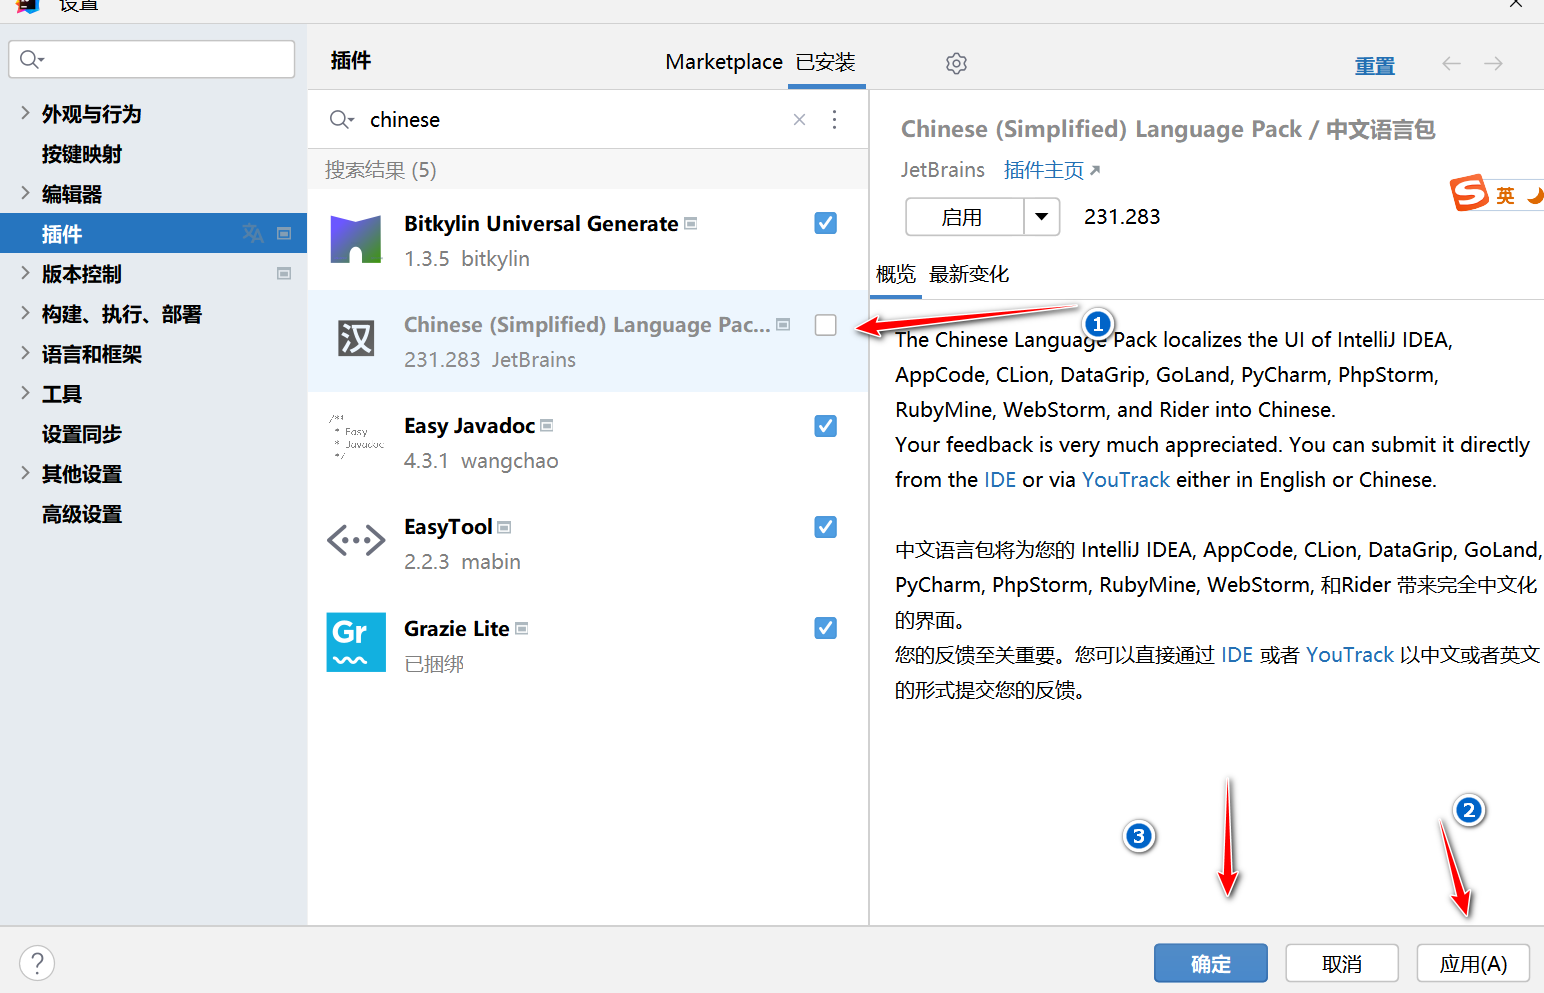Image resolution: width=1544 pixels, height=993 pixels.
Task: Open the IDE link in English description
Action: pos(999,480)
